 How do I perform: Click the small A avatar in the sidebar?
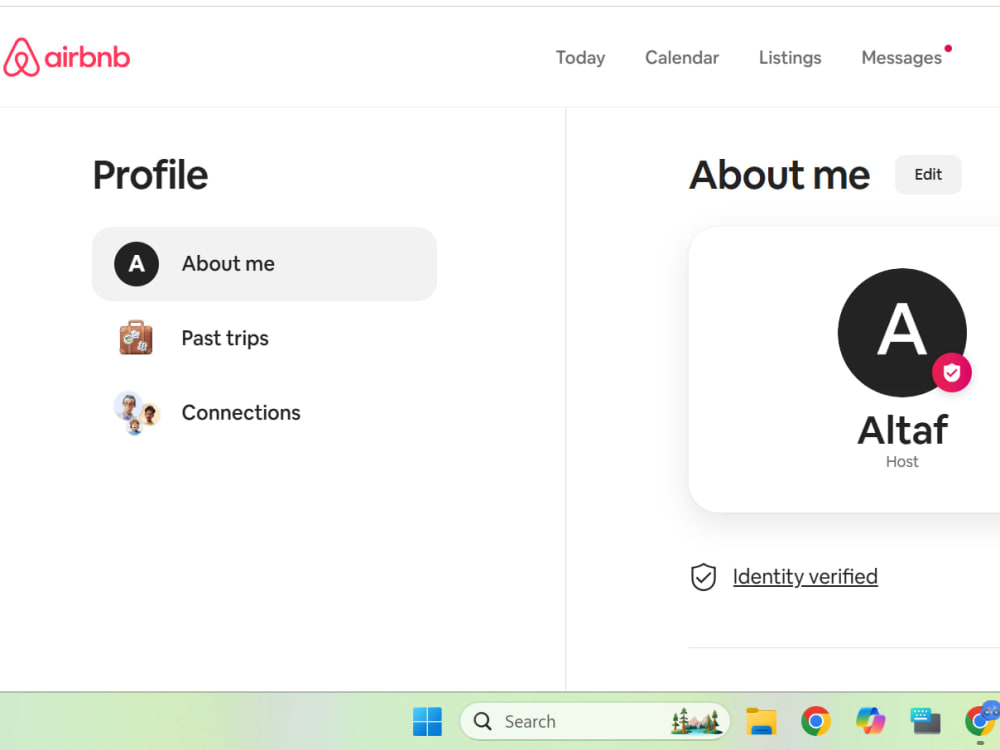(136, 264)
